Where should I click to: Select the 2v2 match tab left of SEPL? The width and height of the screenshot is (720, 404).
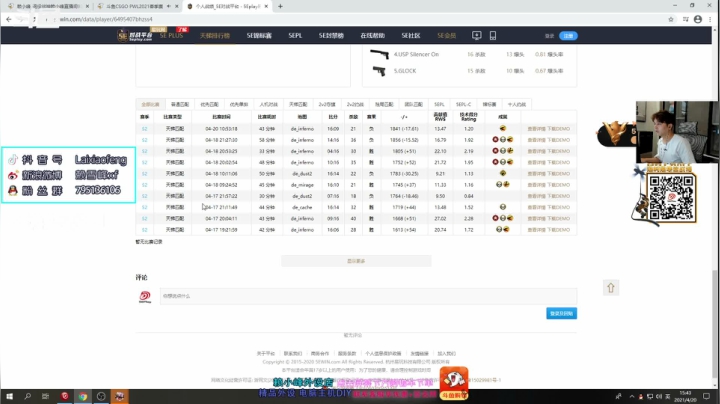click(x=355, y=104)
